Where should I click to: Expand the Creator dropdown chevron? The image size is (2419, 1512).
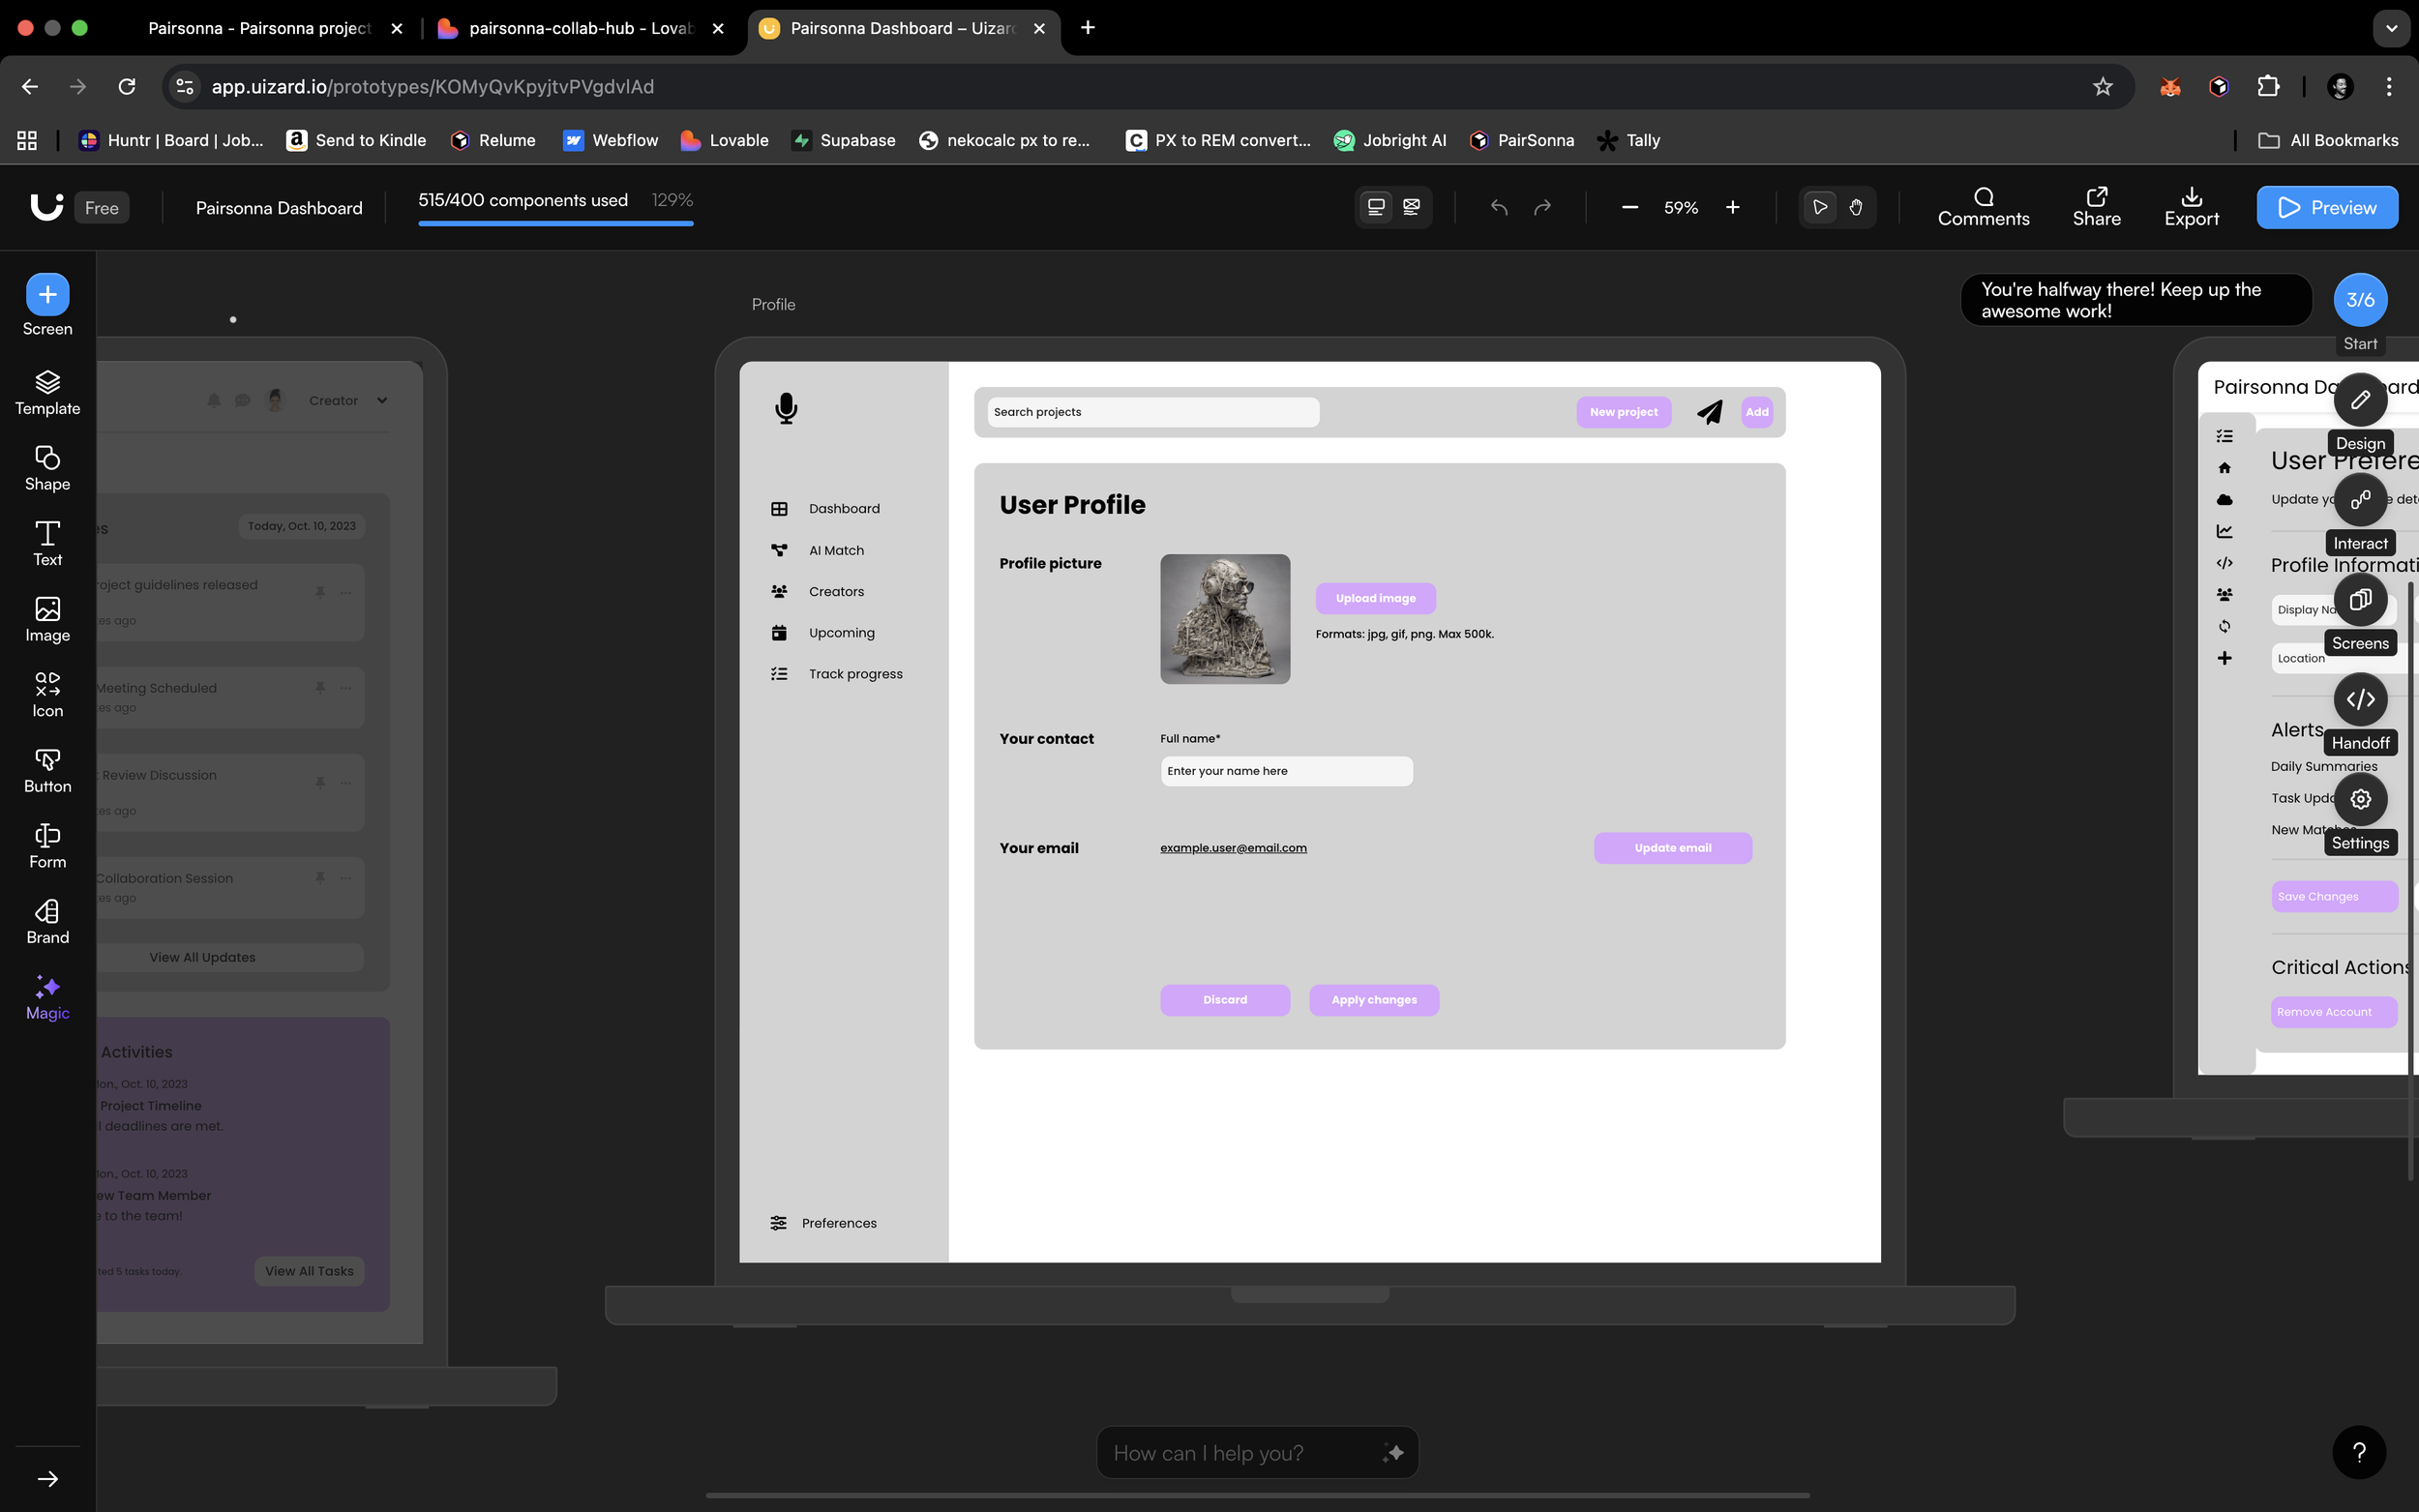[382, 401]
